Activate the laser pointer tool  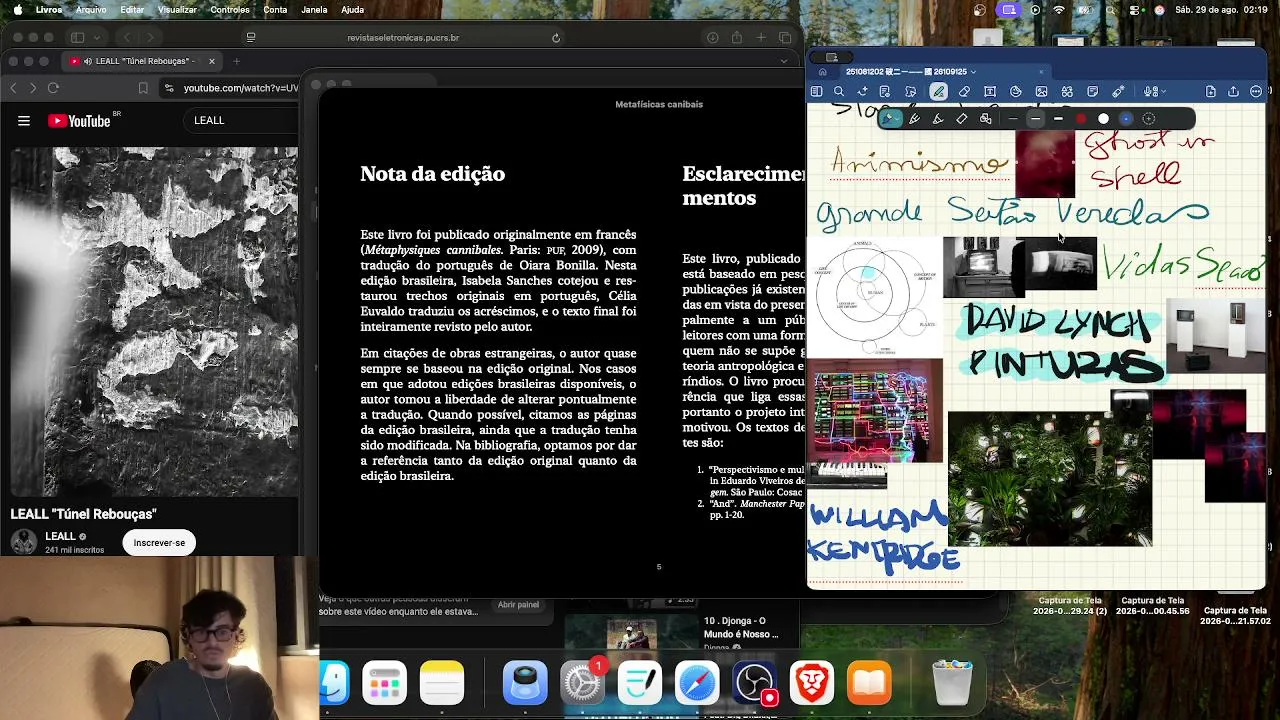(1118, 92)
